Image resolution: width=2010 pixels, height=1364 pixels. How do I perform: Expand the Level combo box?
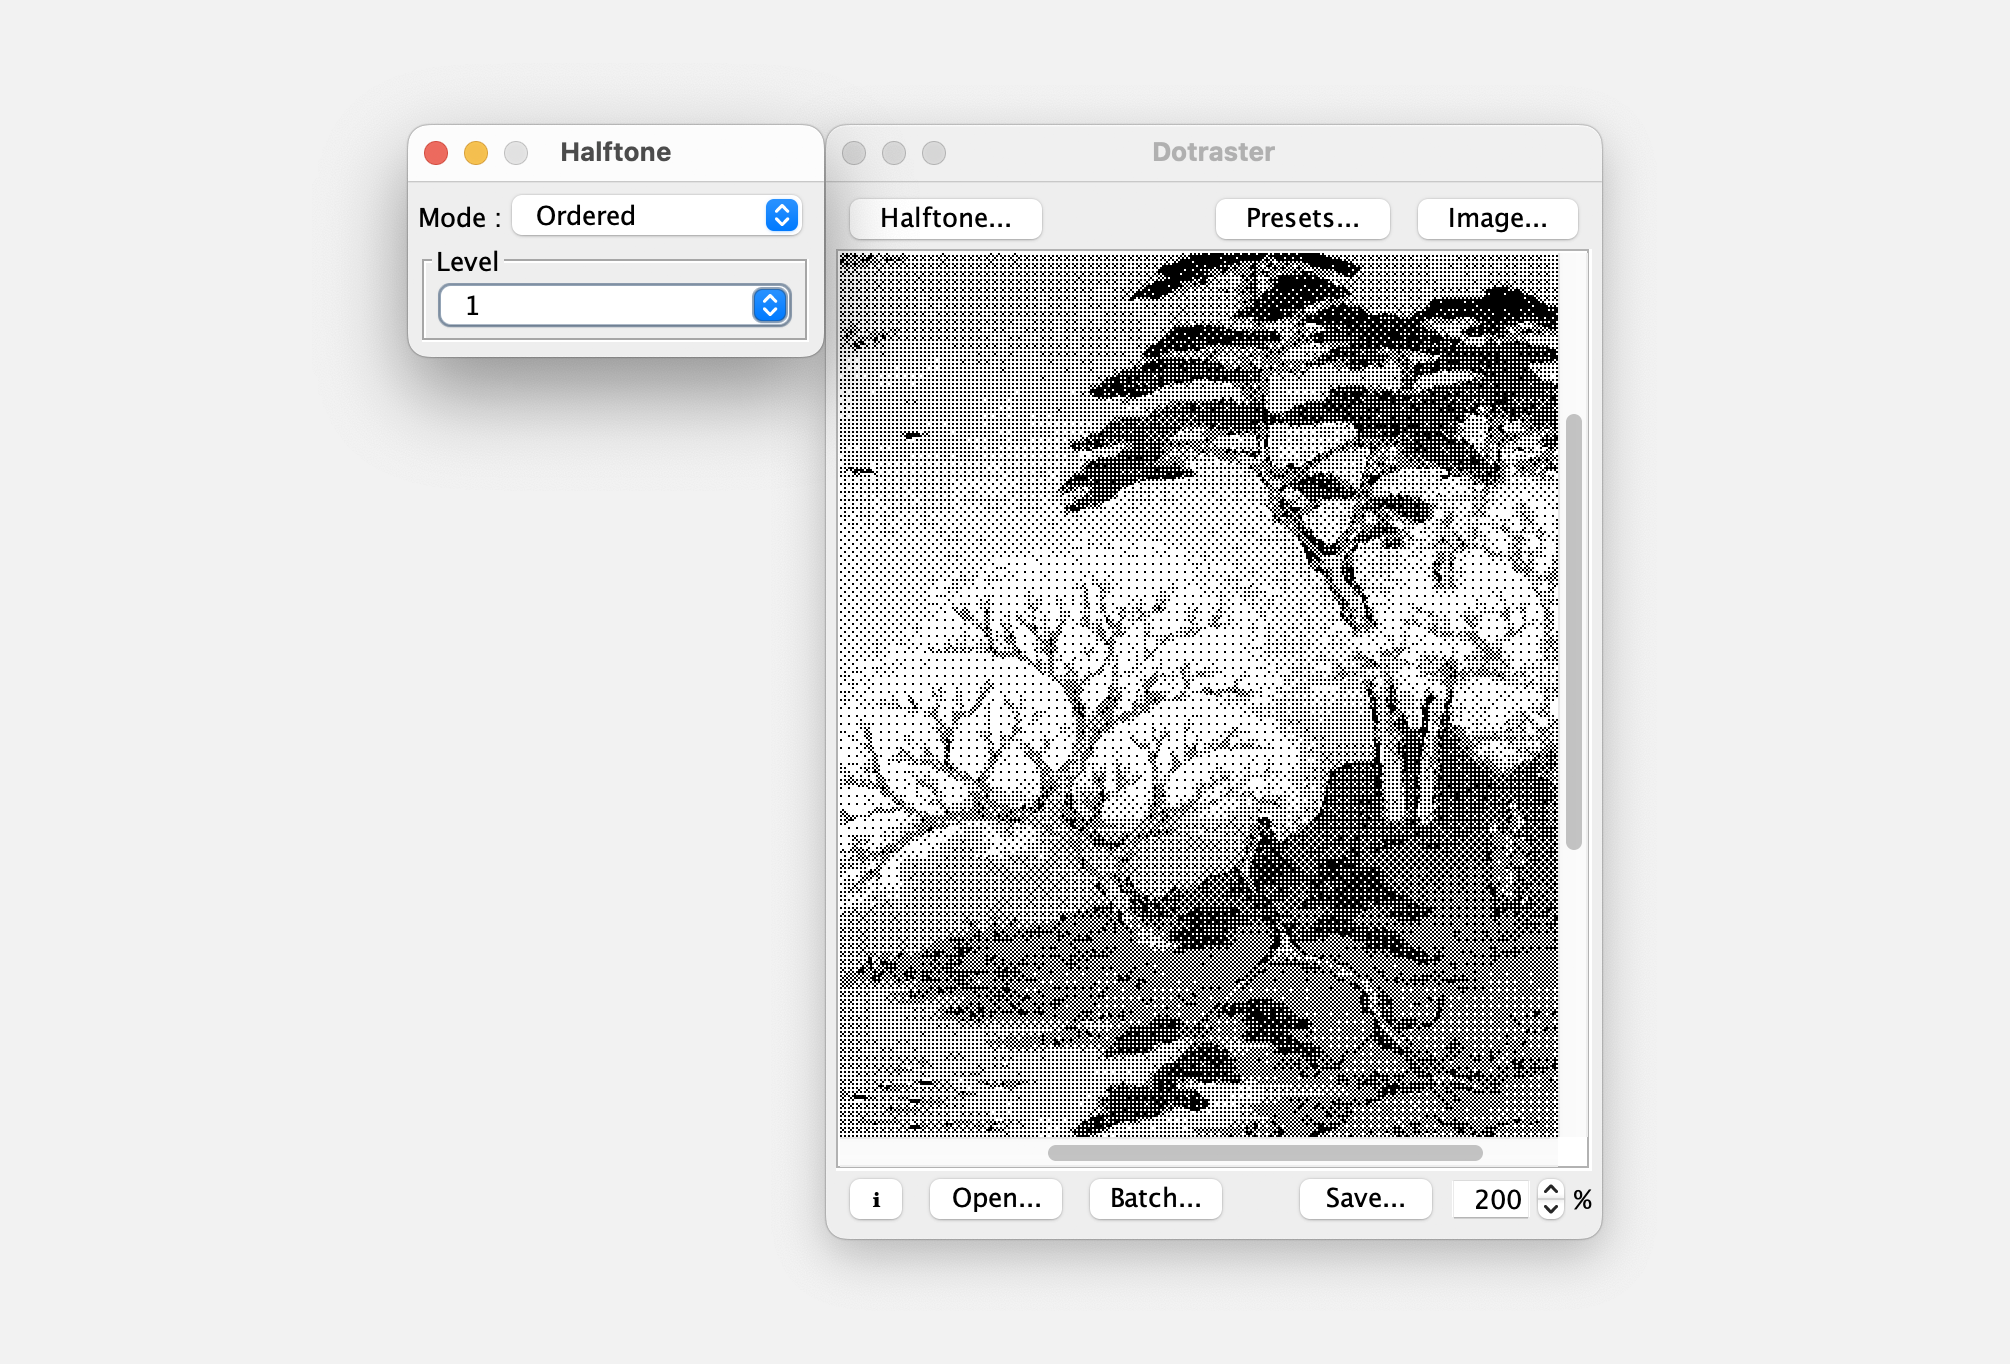tap(600, 305)
